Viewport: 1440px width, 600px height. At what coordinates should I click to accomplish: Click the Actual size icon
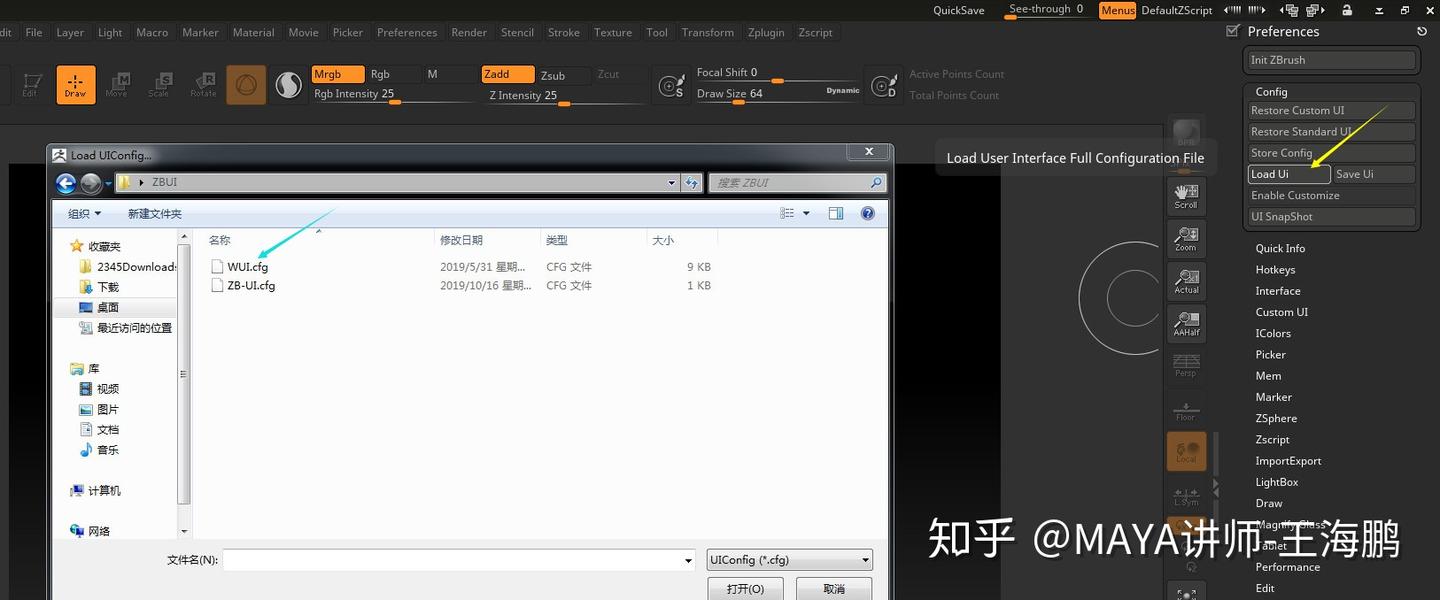pyautogui.click(x=1185, y=280)
